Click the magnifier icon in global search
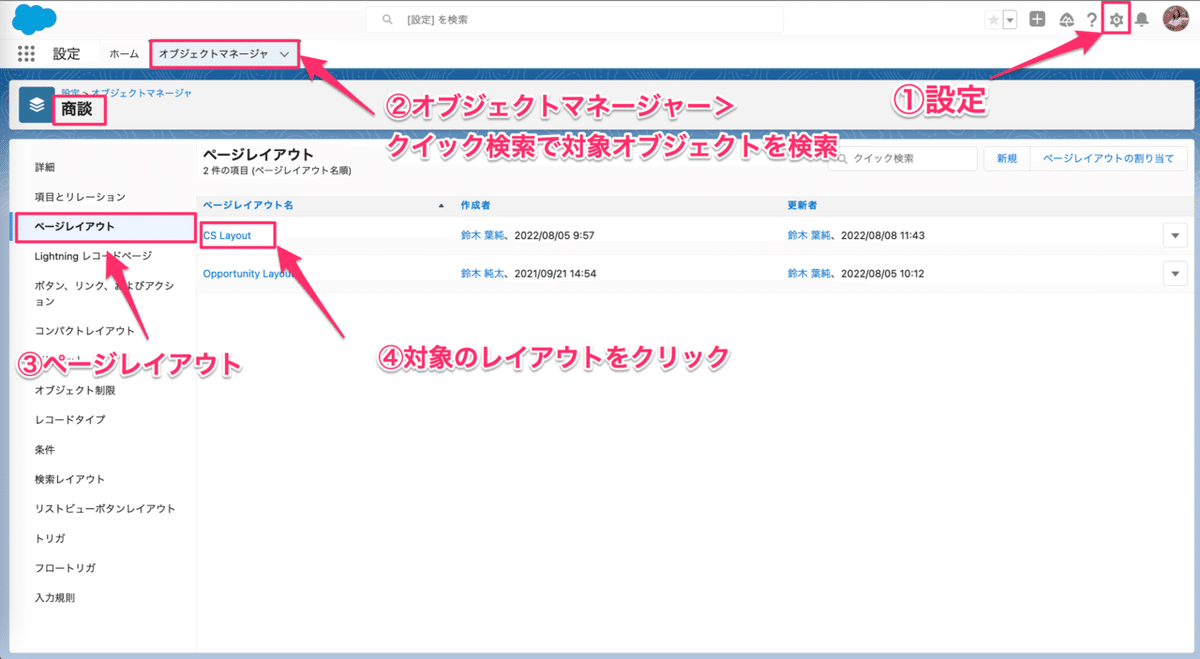This screenshot has width=1200, height=659. (387, 20)
